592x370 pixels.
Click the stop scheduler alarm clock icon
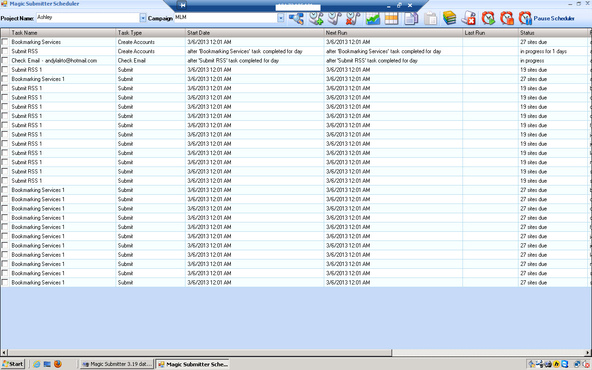click(x=507, y=18)
